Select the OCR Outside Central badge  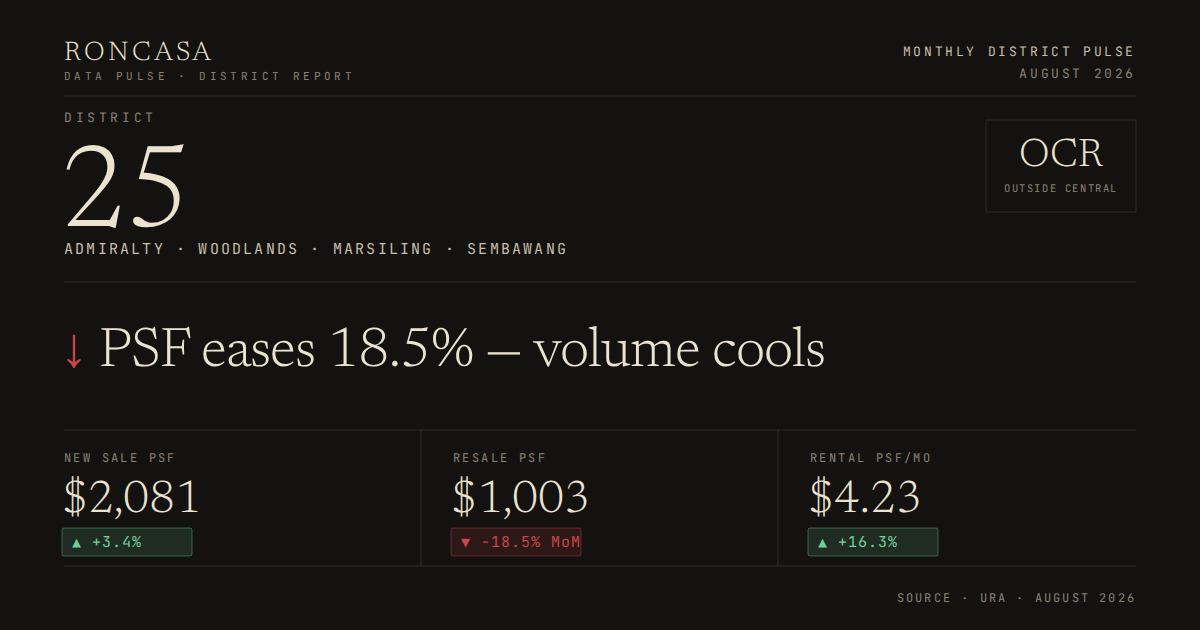(x=1060, y=166)
